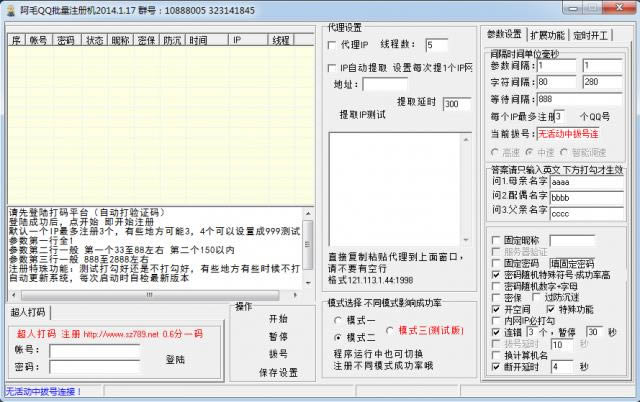Screen dimensions: 640x402
Task: Click the 暂停 seconds field showing 30
Action: (x=594, y=332)
